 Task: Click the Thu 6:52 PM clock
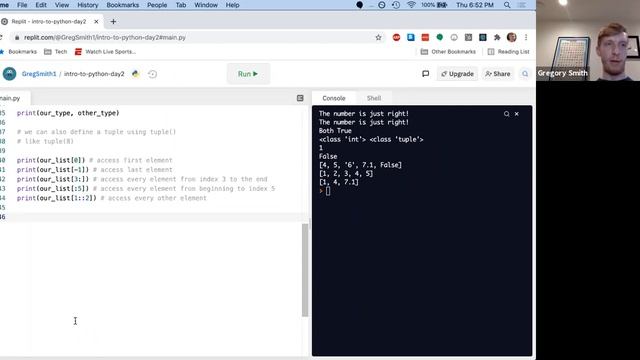coord(475,5)
